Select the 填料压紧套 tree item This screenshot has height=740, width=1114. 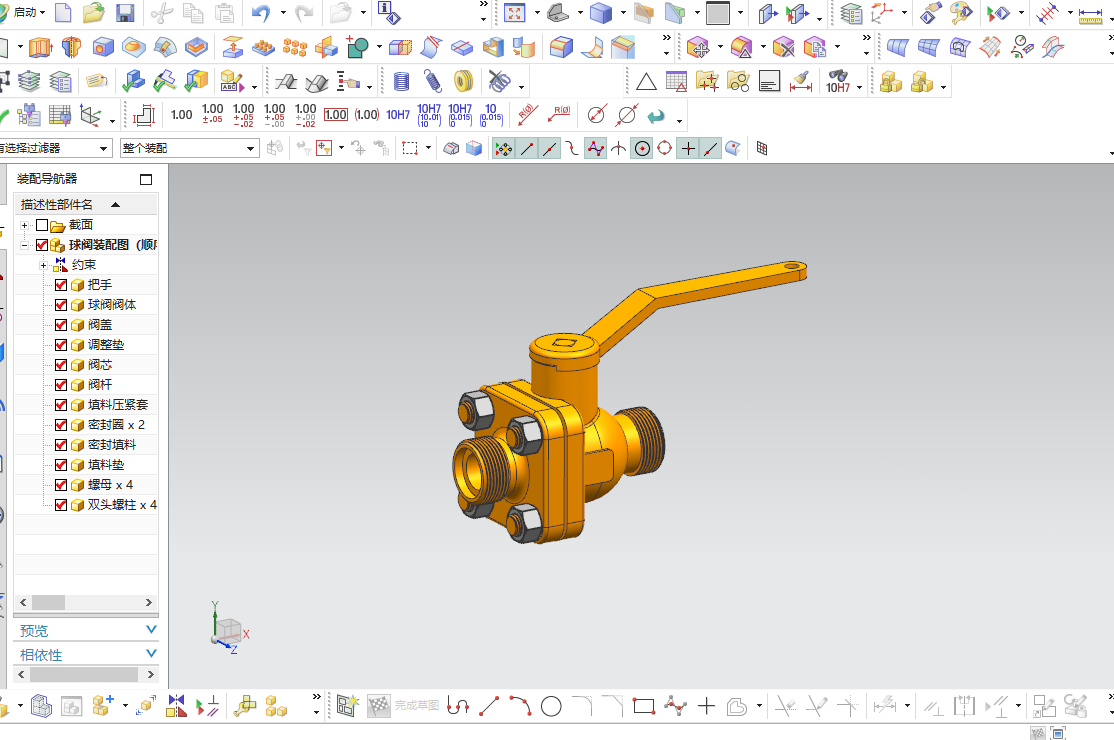pos(118,405)
